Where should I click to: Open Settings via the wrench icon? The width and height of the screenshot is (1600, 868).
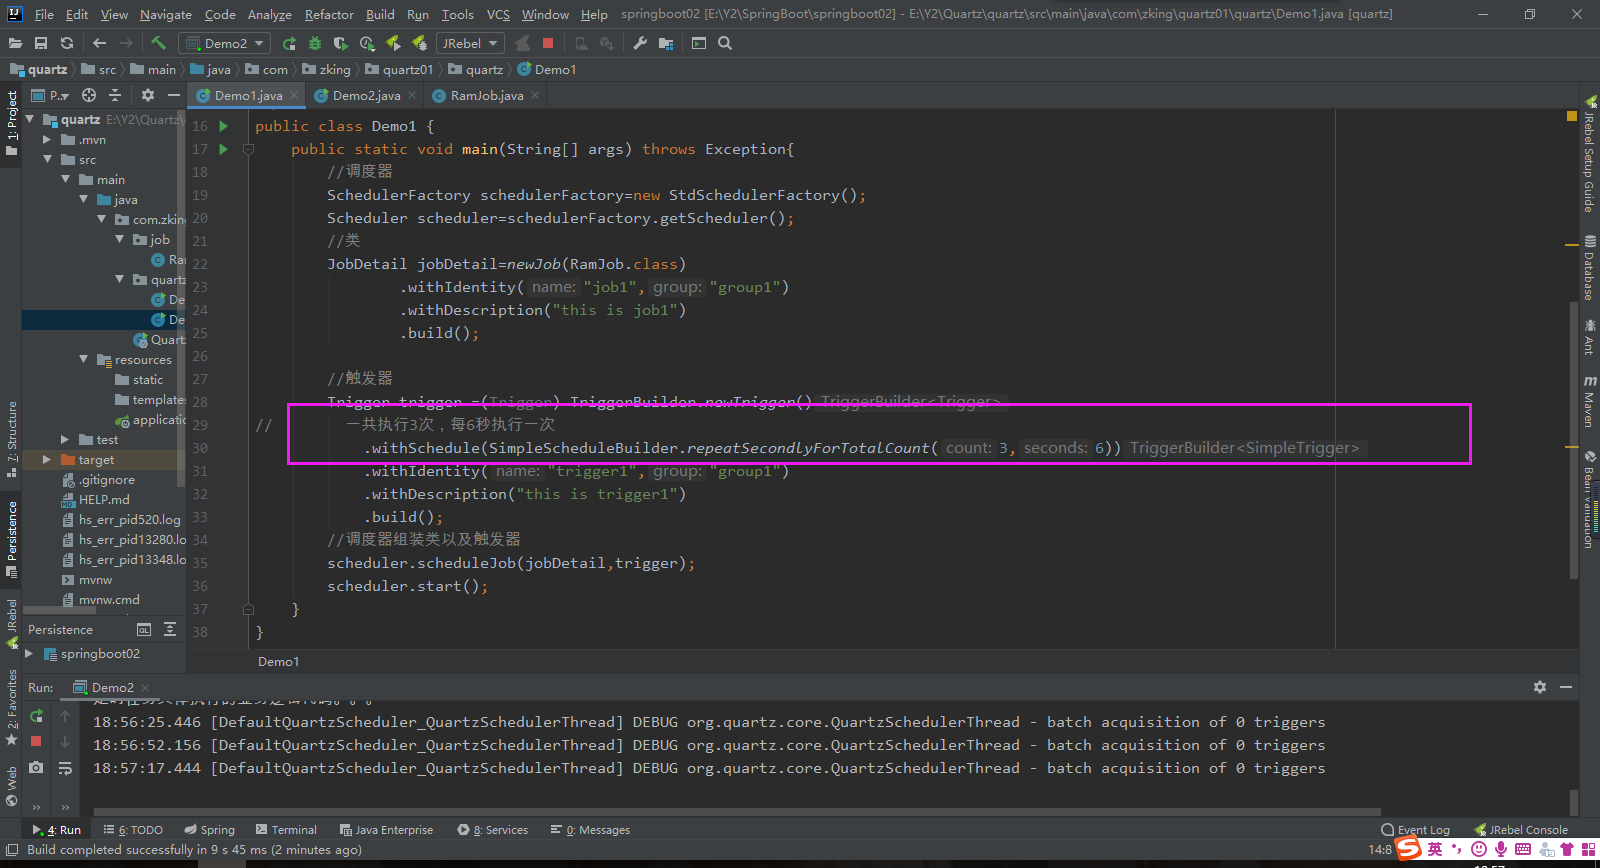click(x=640, y=43)
